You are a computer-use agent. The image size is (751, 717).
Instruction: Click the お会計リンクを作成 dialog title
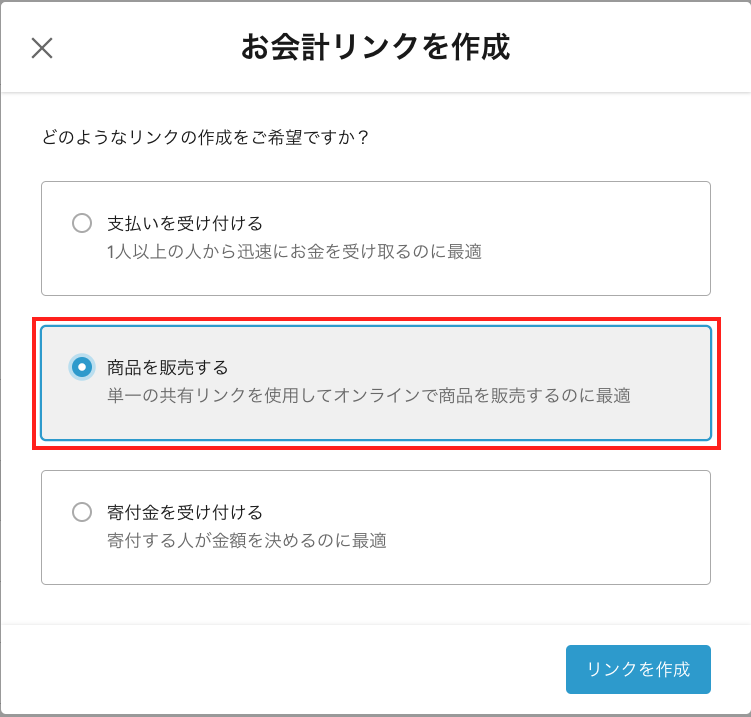pyautogui.click(x=375, y=47)
